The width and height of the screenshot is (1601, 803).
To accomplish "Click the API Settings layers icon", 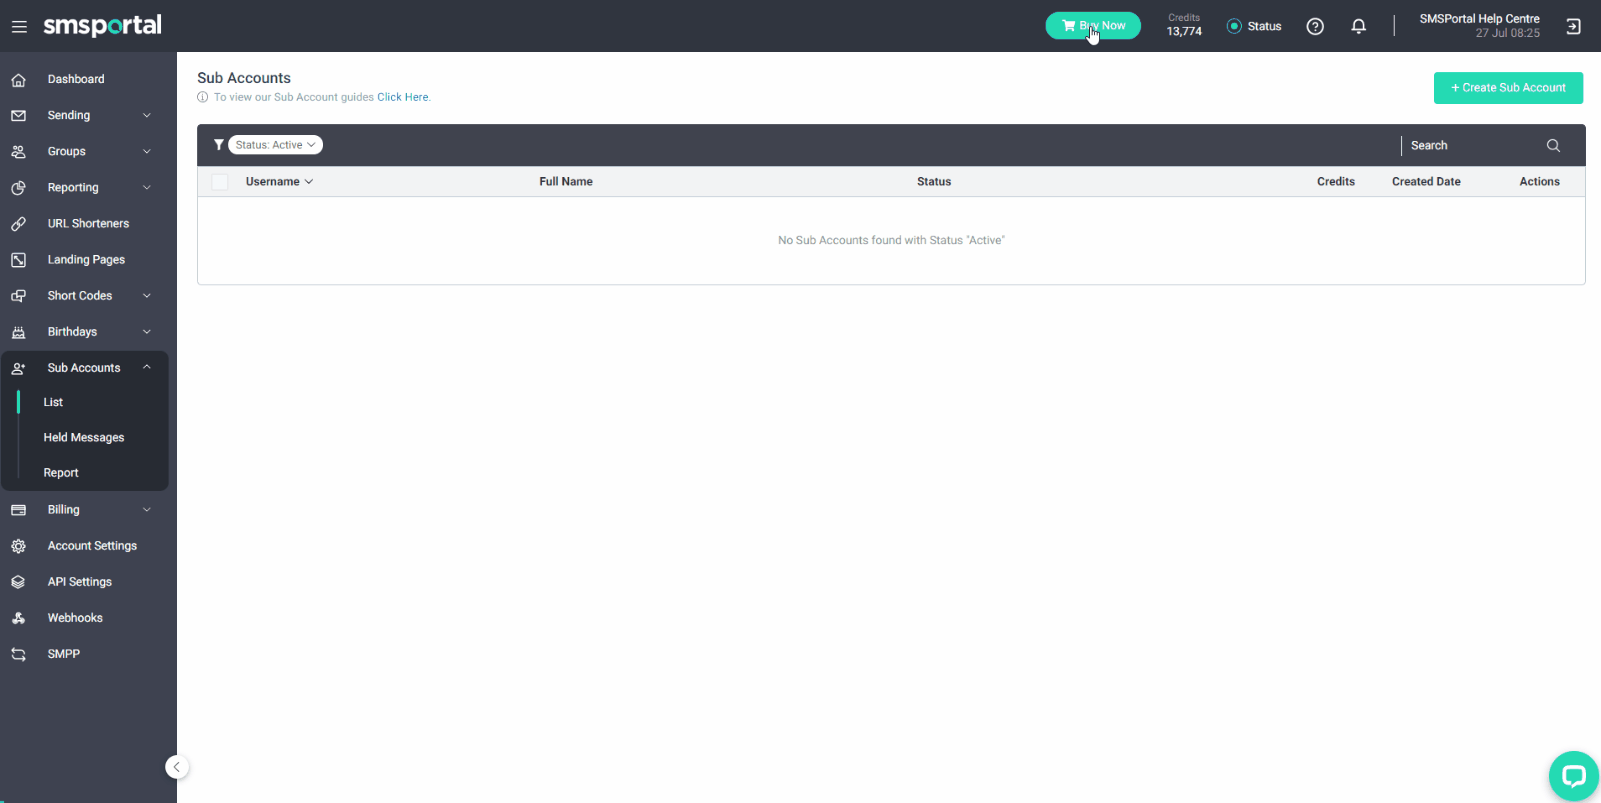I will (18, 582).
